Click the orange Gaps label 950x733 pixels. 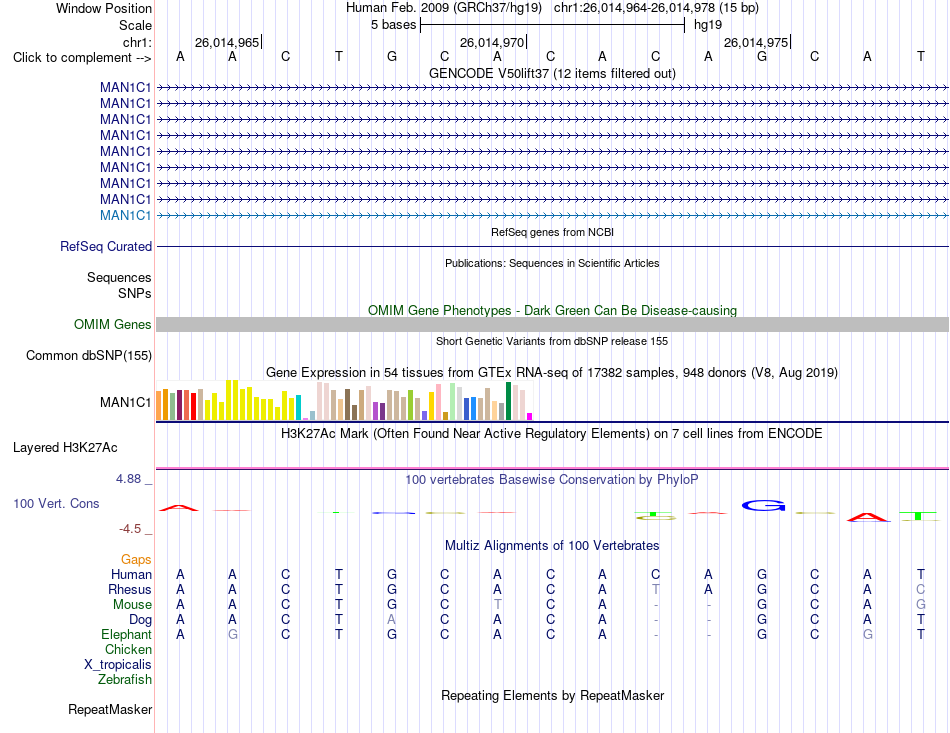coord(136,559)
